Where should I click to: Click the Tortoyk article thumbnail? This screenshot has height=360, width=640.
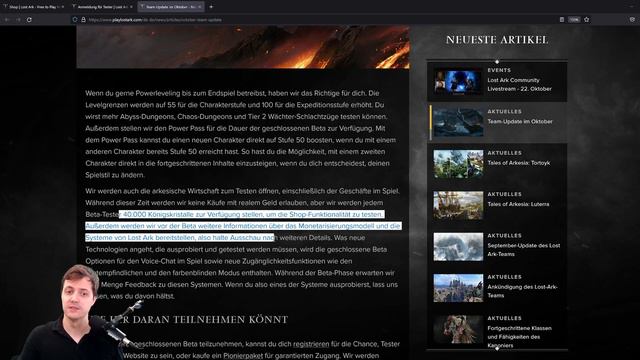pos(458,164)
